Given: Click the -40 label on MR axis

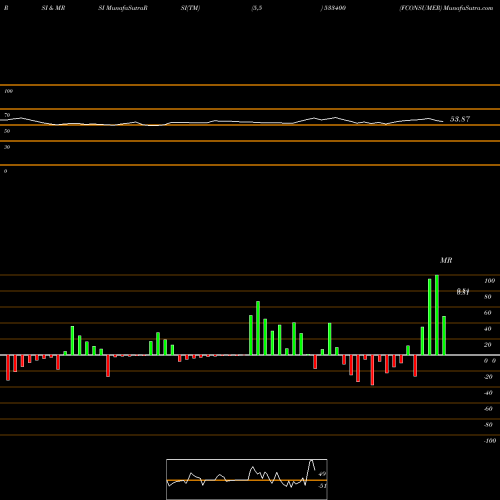Looking at the screenshot, I should [x=488, y=393].
